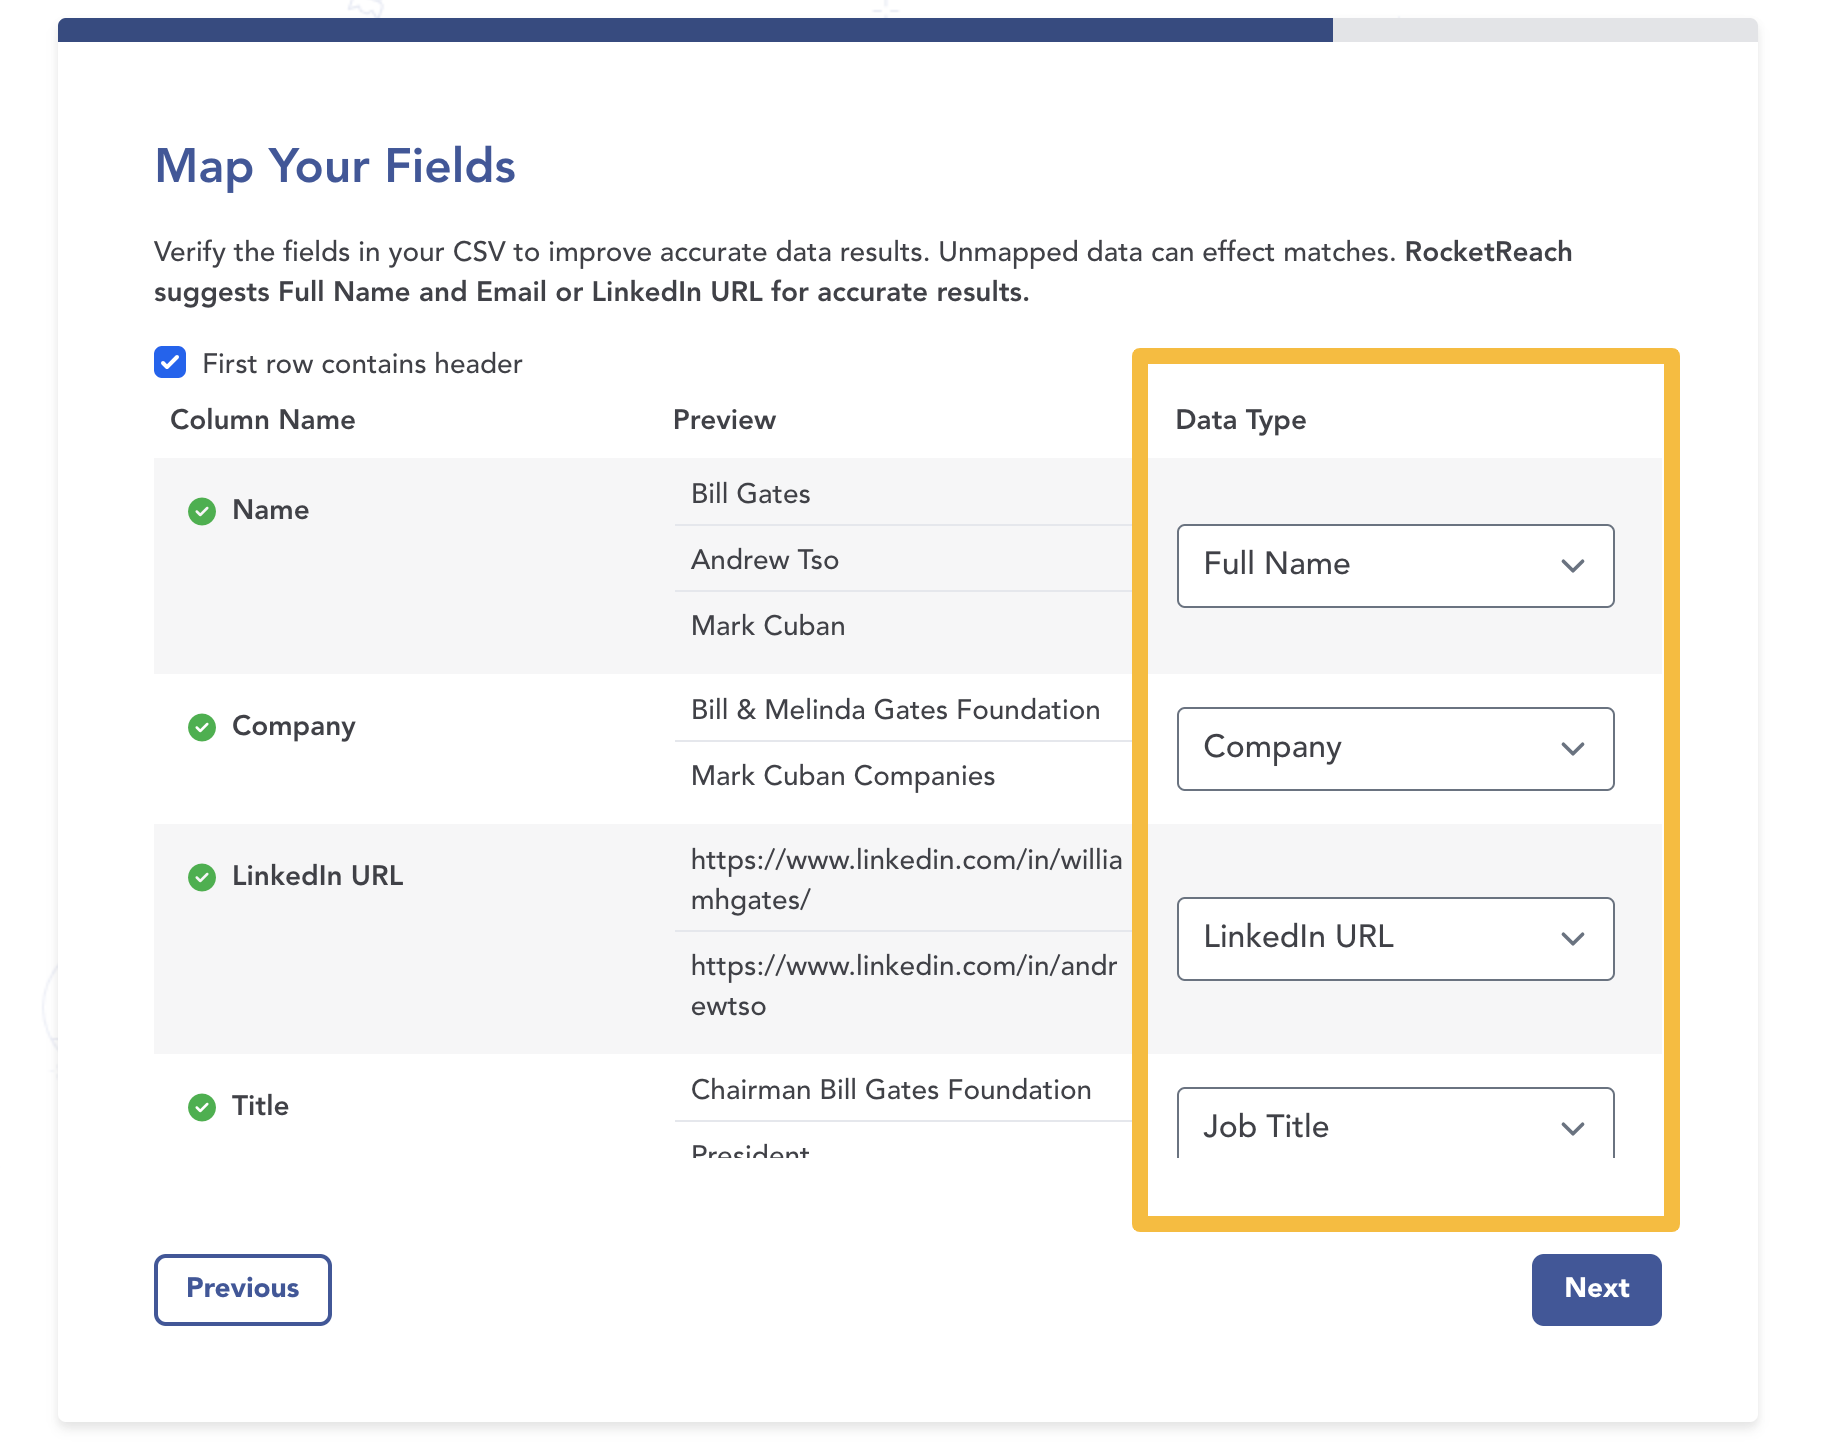1828x1444 pixels.
Task: Select the Bill Gates preview row
Action: pos(903,494)
